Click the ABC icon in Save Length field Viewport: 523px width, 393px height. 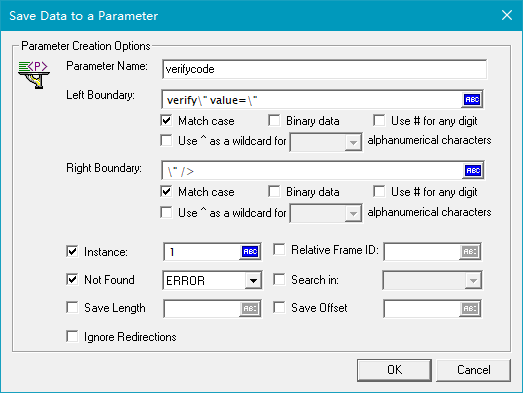[249, 309]
